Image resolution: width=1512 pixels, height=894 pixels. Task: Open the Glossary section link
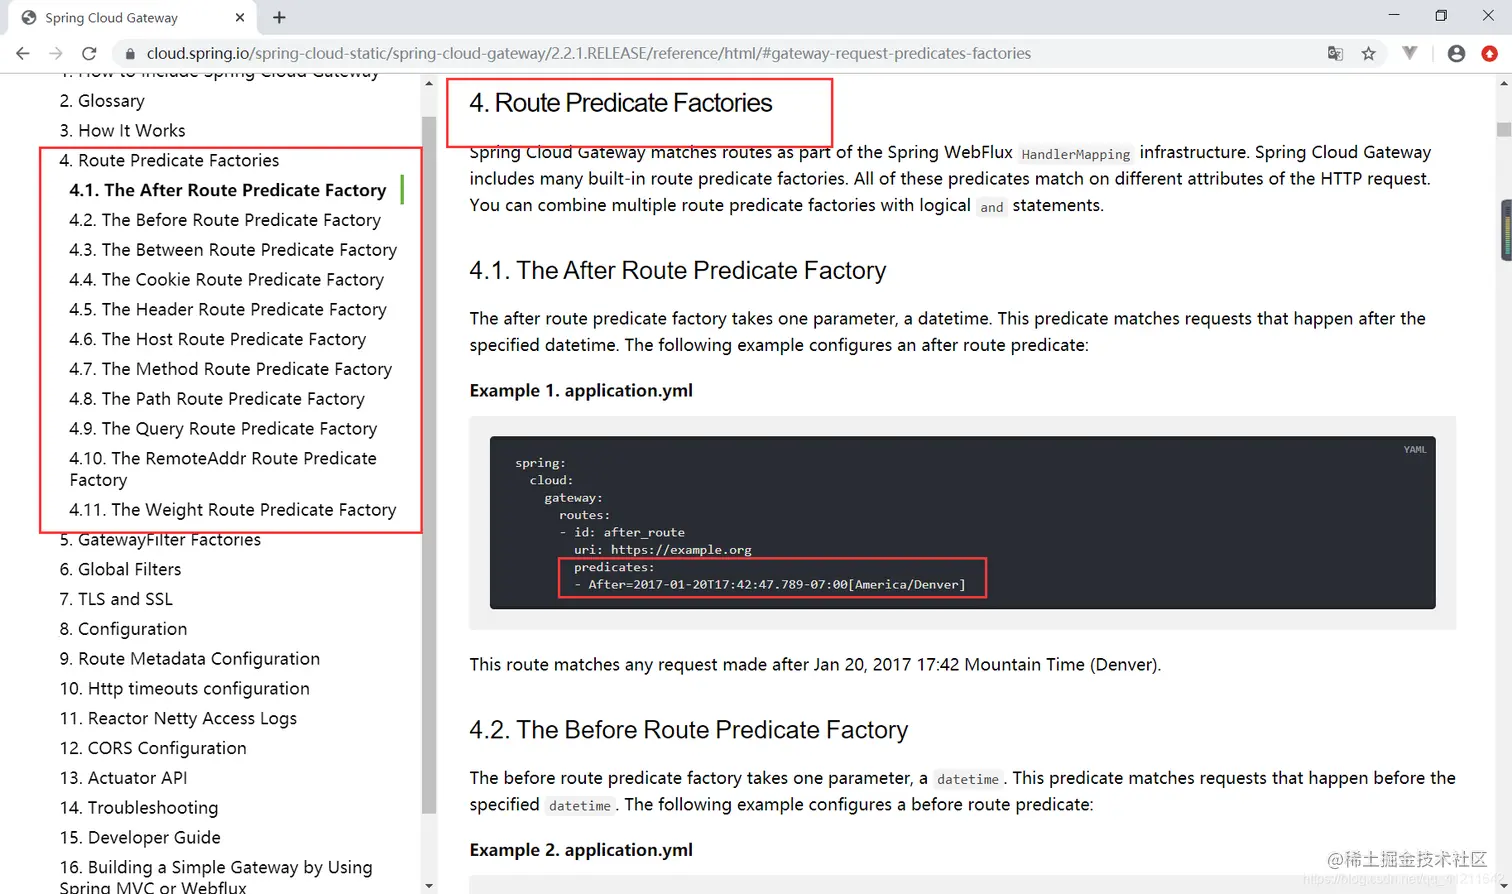[102, 101]
